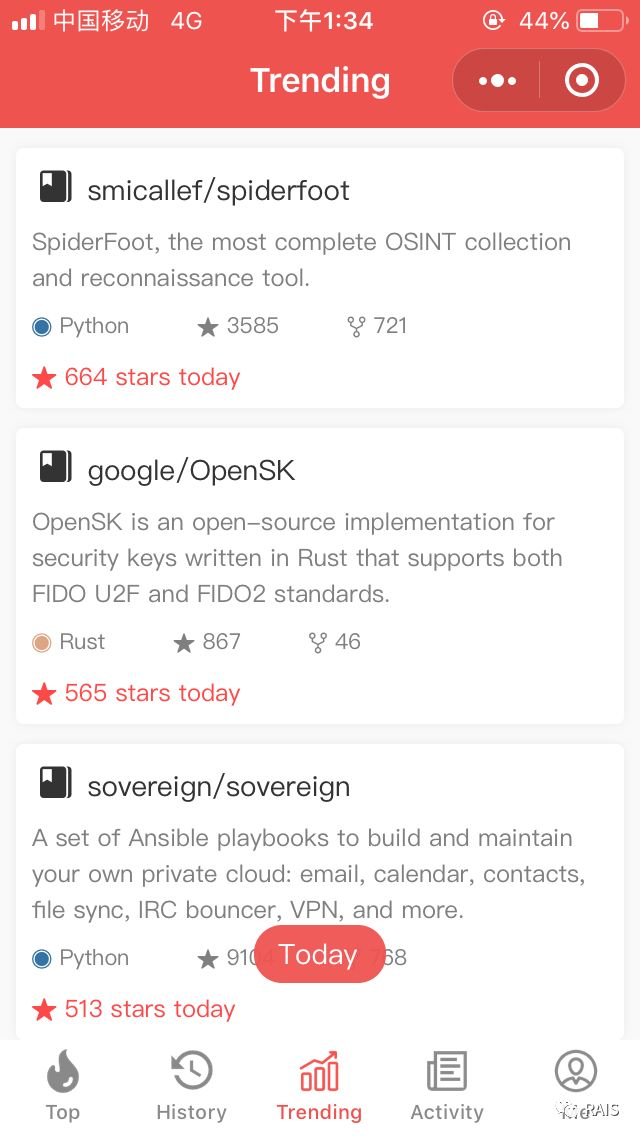Click the repo icon beside google/OpenSK
This screenshot has width=640, height=1136.
coord(55,467)
